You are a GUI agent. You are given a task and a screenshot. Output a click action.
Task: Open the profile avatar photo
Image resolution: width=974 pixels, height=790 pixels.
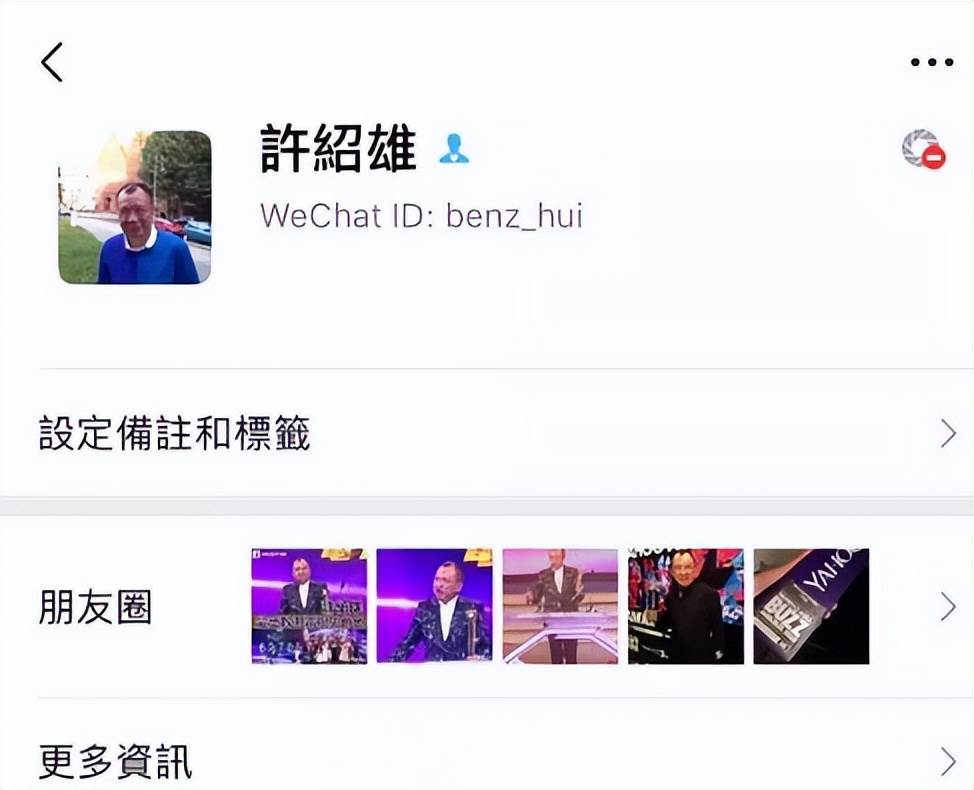135,207
